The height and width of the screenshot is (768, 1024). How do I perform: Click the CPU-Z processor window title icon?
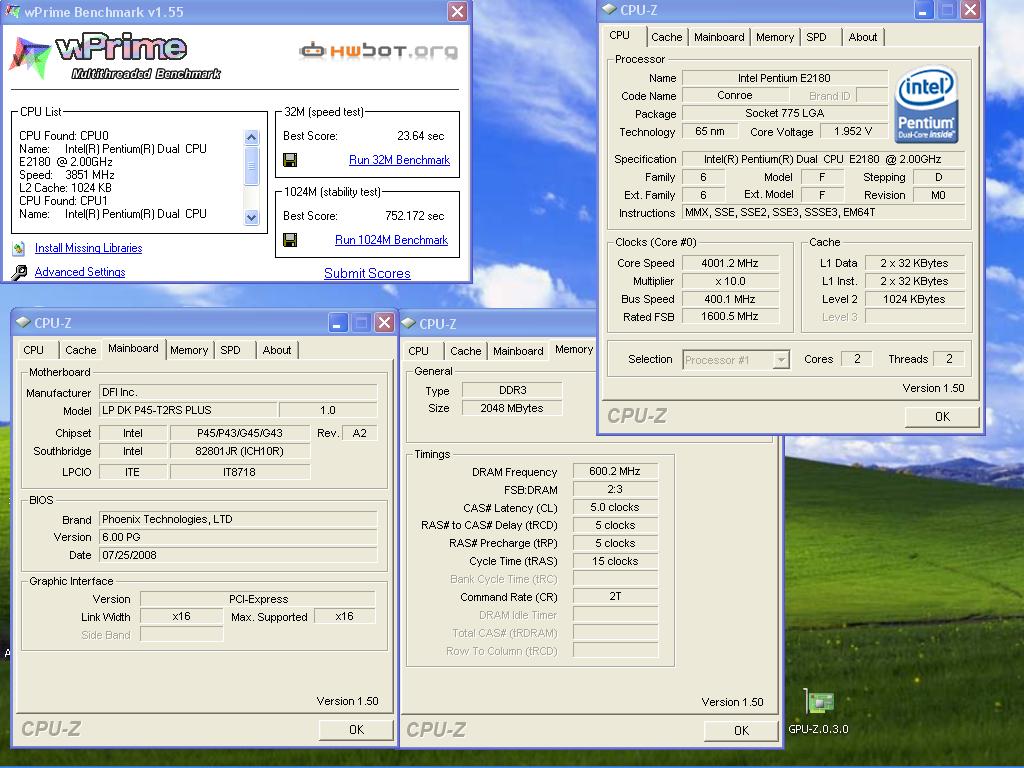609,9
